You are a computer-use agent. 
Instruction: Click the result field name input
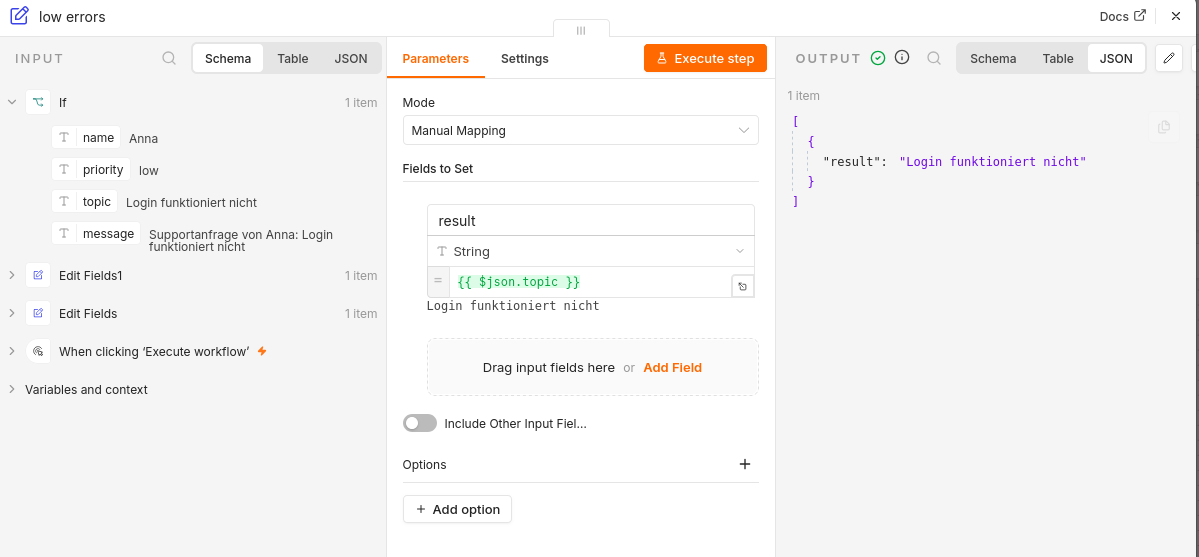coord(590,220)
